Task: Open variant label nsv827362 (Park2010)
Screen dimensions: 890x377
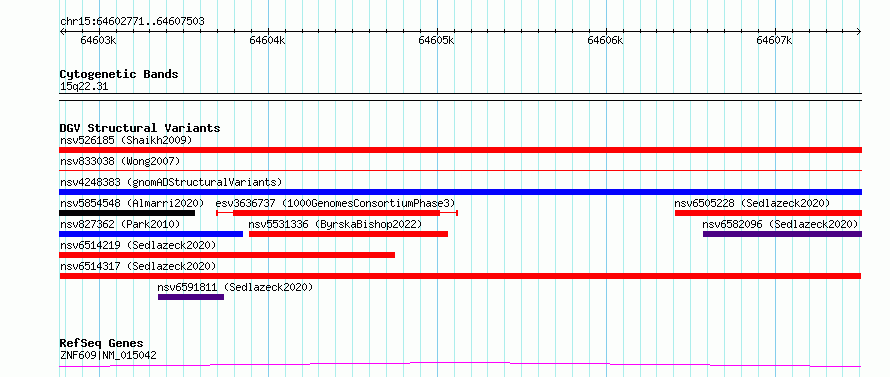Action: pos(120,224)
